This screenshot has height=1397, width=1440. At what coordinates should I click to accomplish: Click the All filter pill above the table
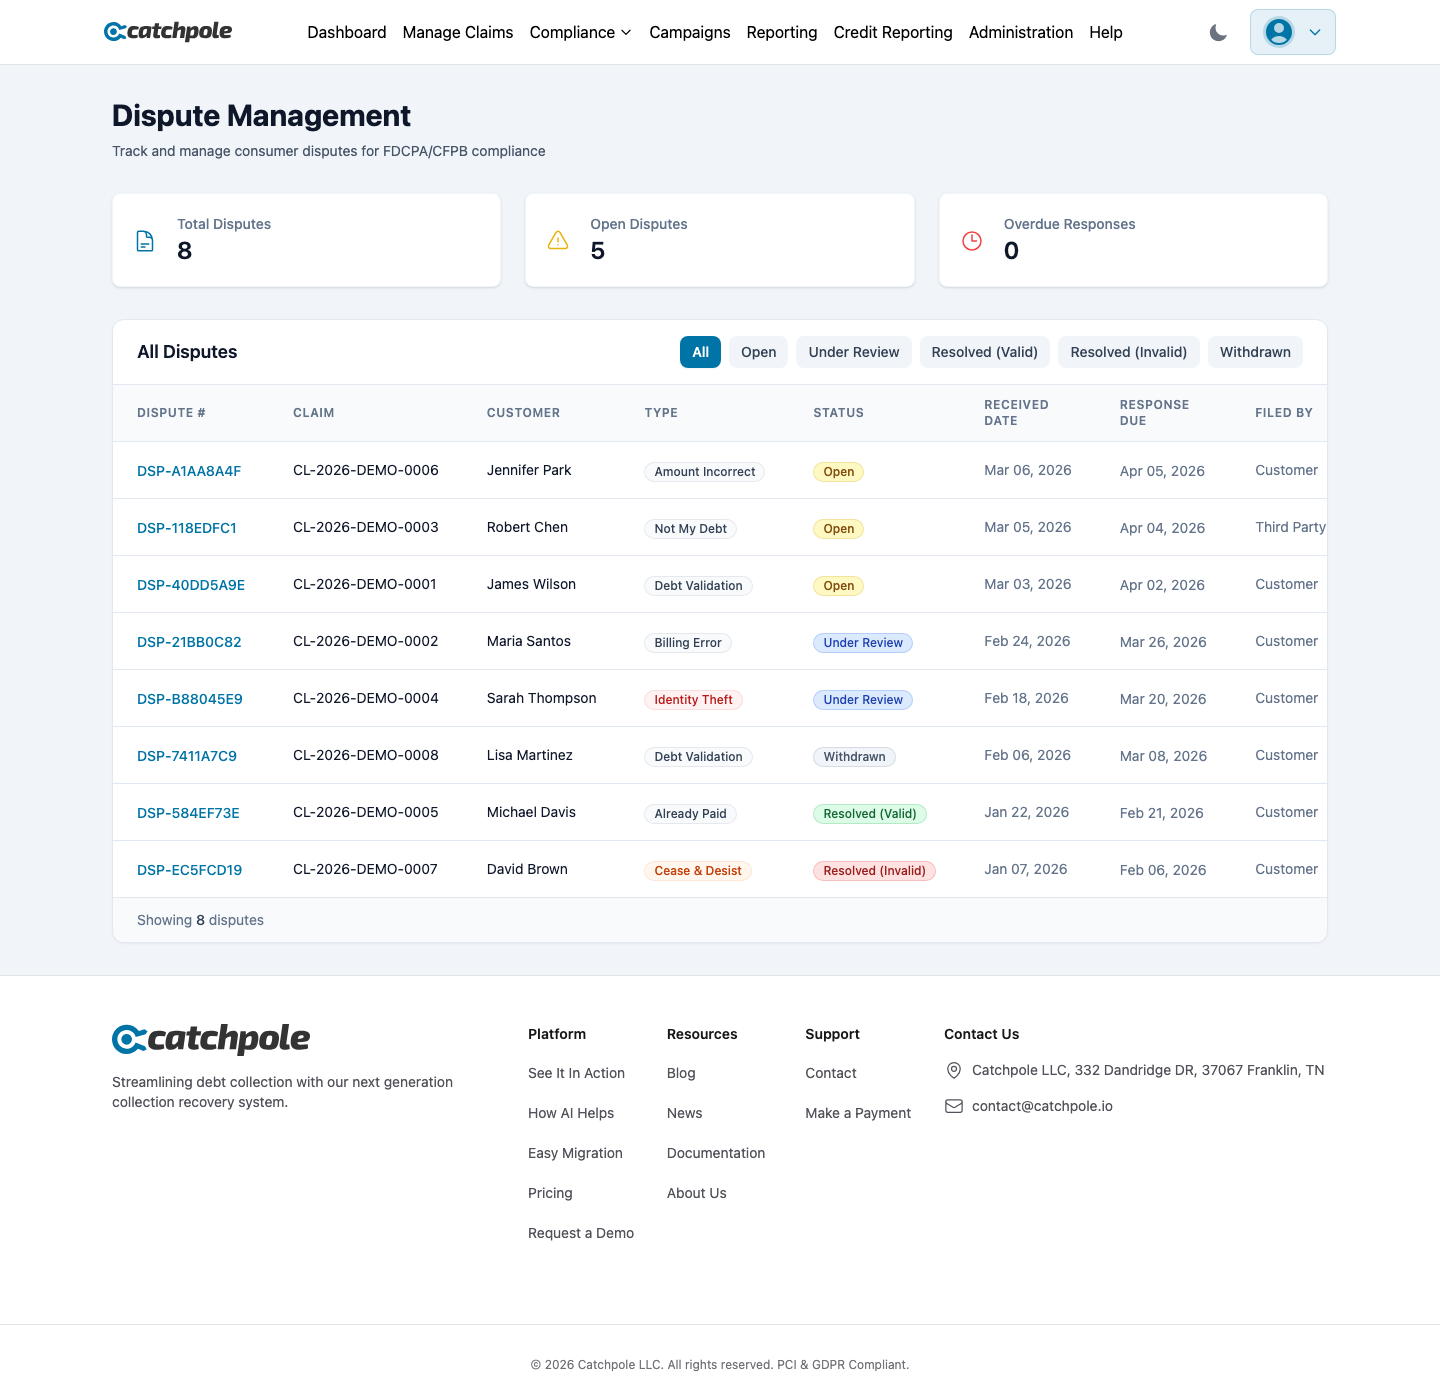click(x=700, y=352)
